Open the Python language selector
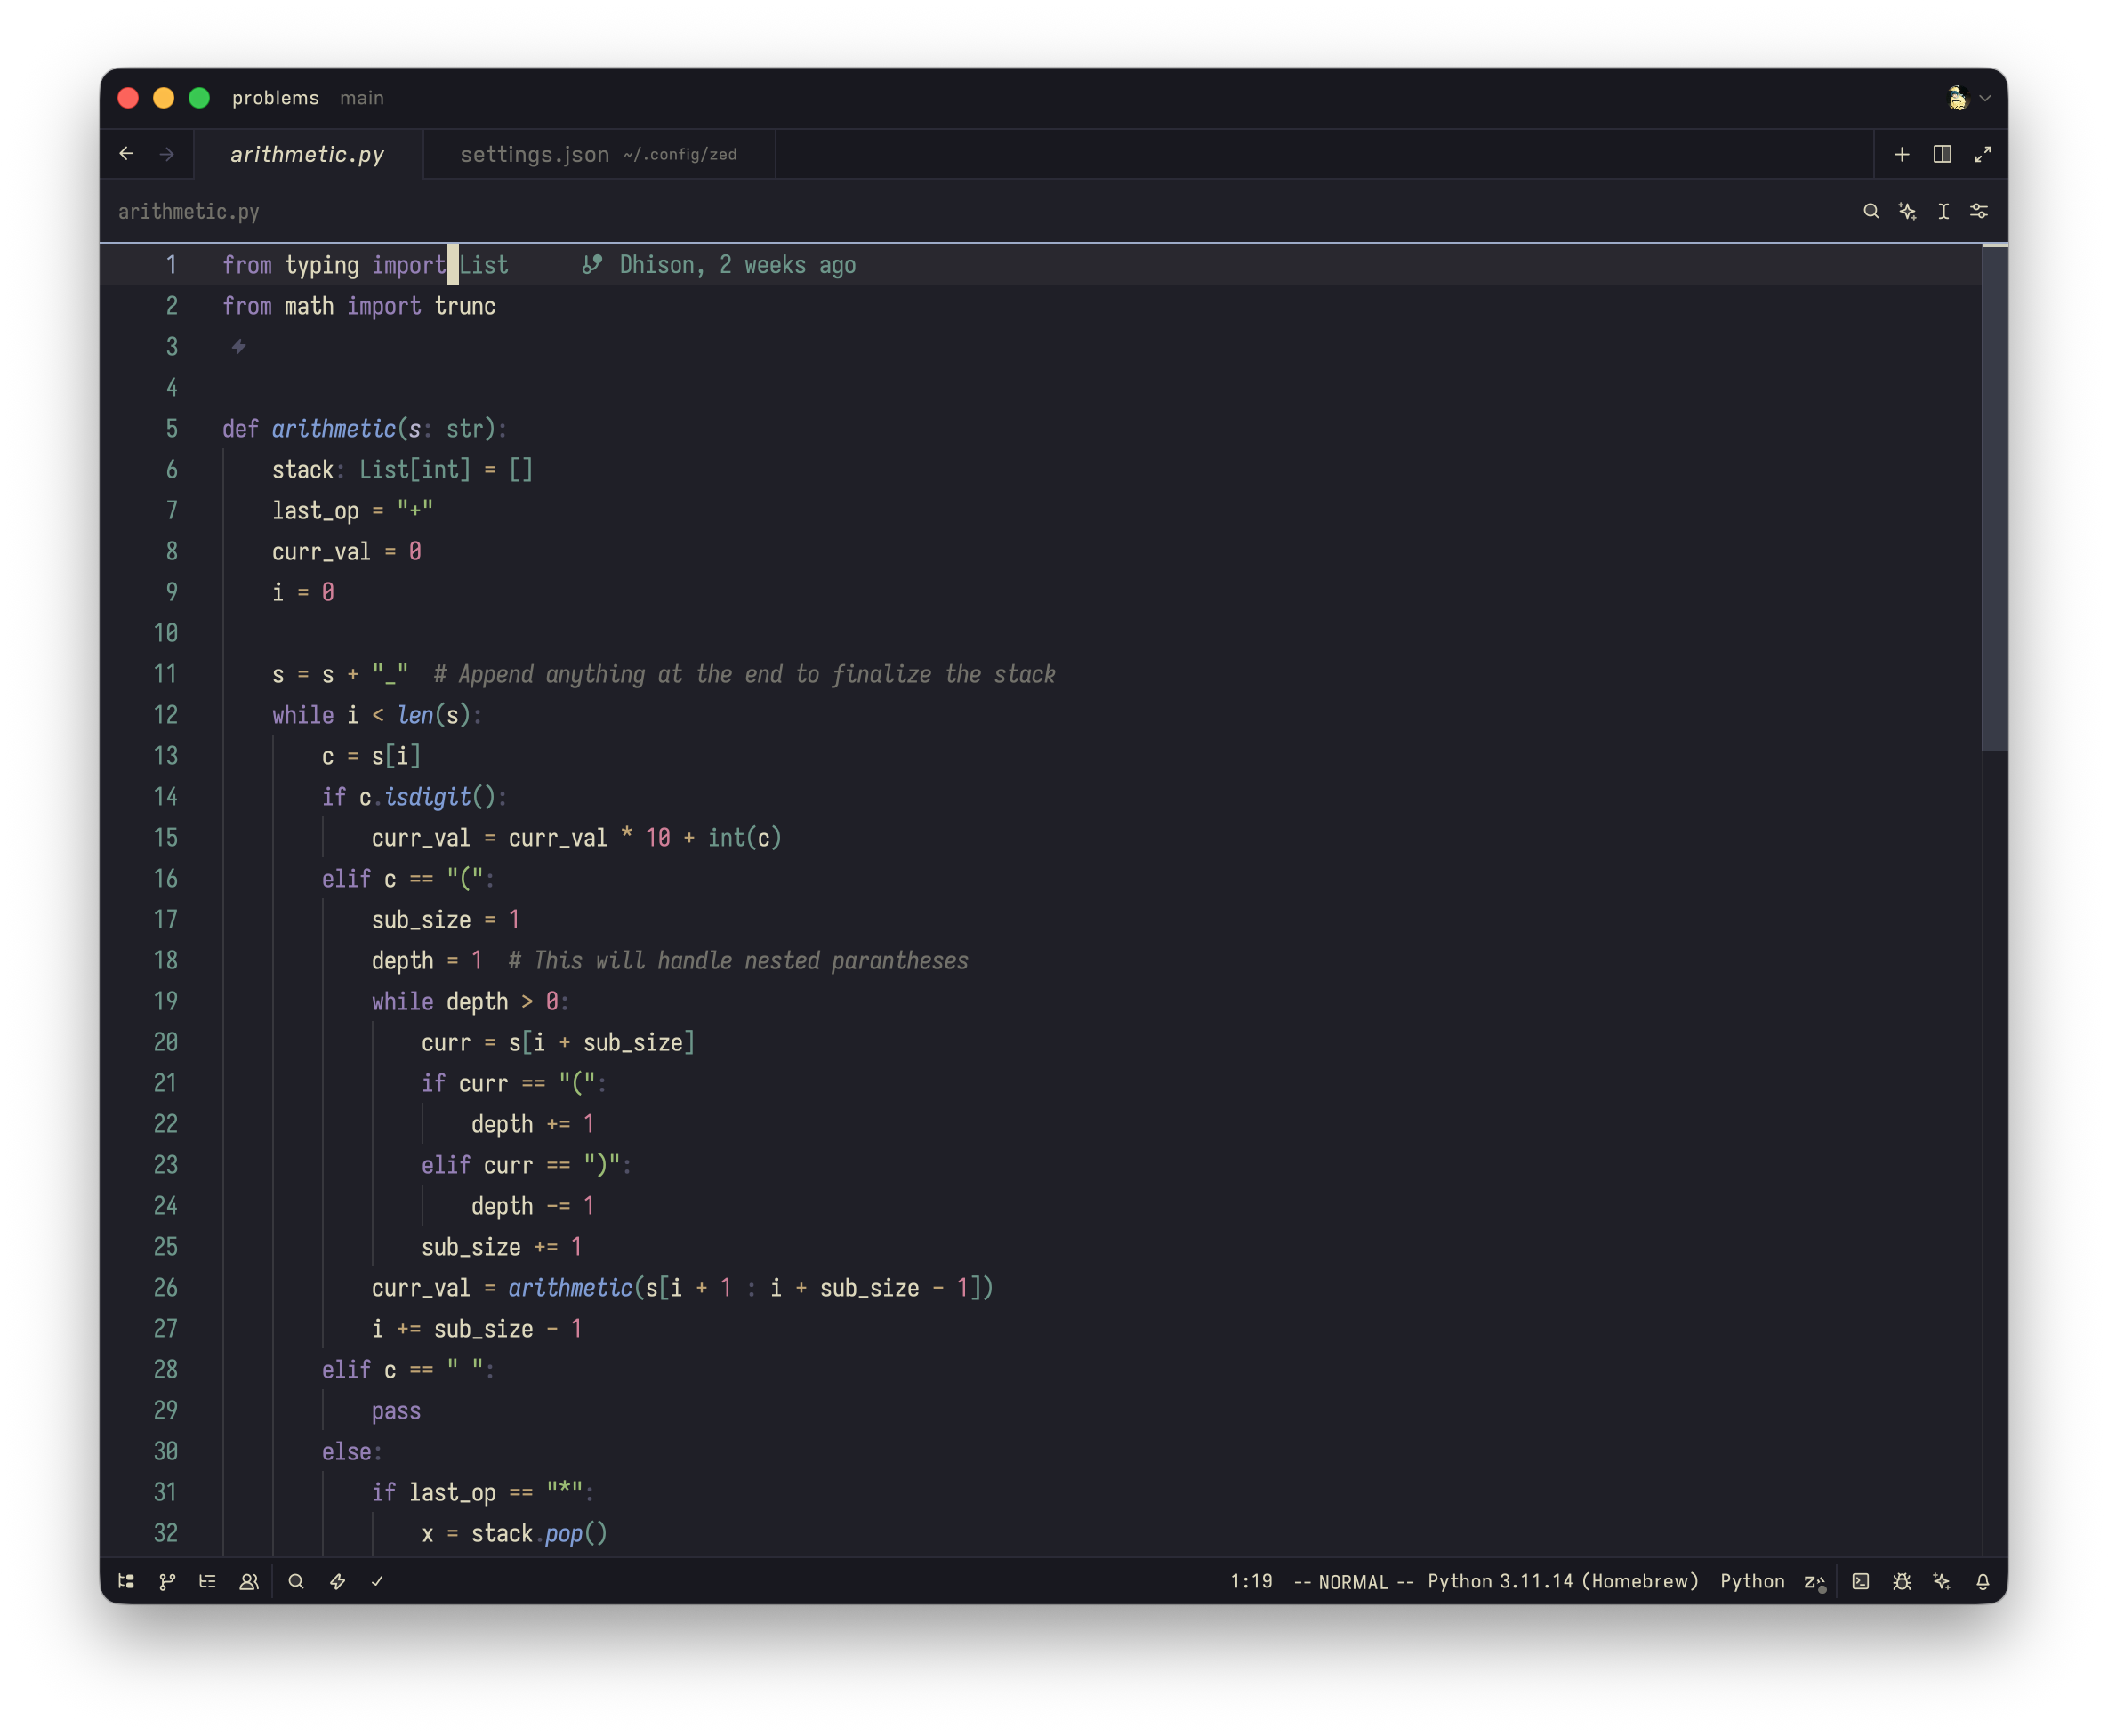This screenshot has height=1736, width=2108. click(1751, 1581)
